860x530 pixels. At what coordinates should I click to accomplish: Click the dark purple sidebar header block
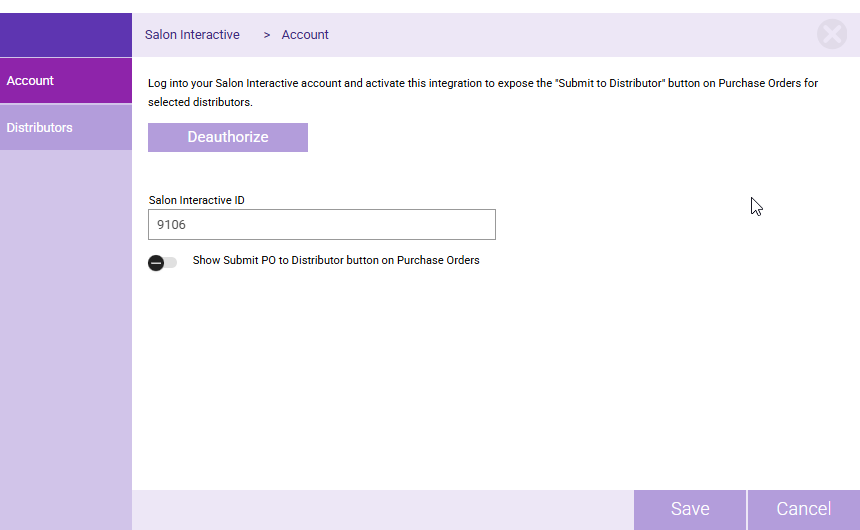[66, 35]
